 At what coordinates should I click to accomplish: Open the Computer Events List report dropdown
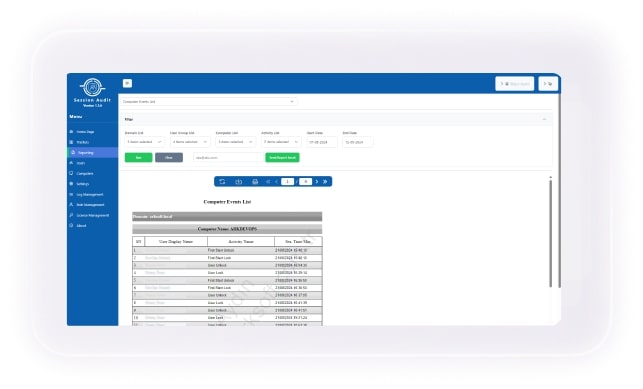pos(208,102)
